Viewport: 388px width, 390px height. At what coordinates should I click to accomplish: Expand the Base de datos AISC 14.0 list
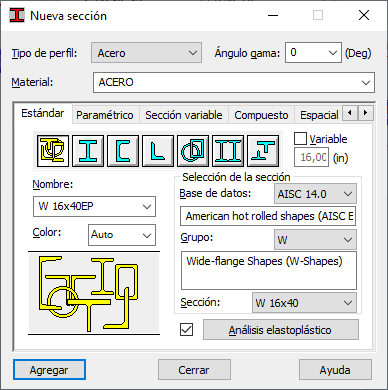[x=315, y=194]
